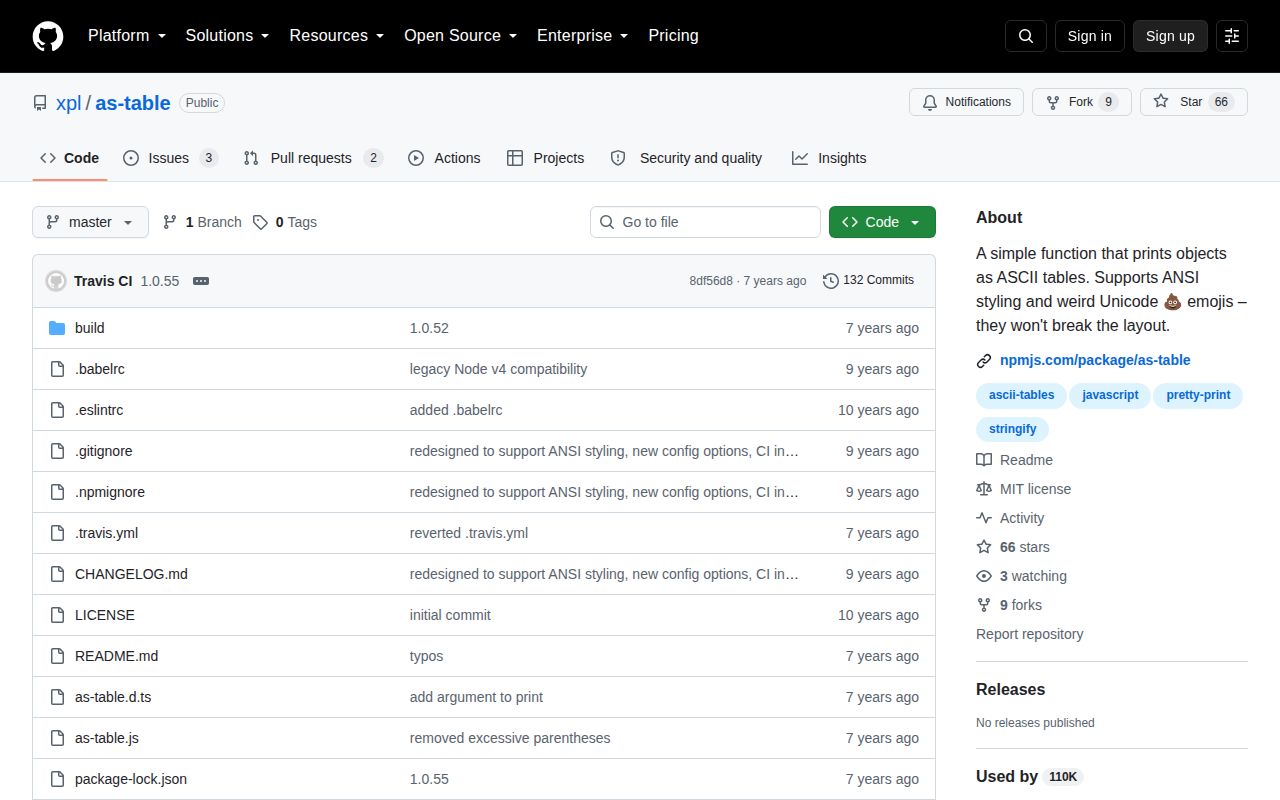Open the master branch selector dropdown

tap(90, 222)
